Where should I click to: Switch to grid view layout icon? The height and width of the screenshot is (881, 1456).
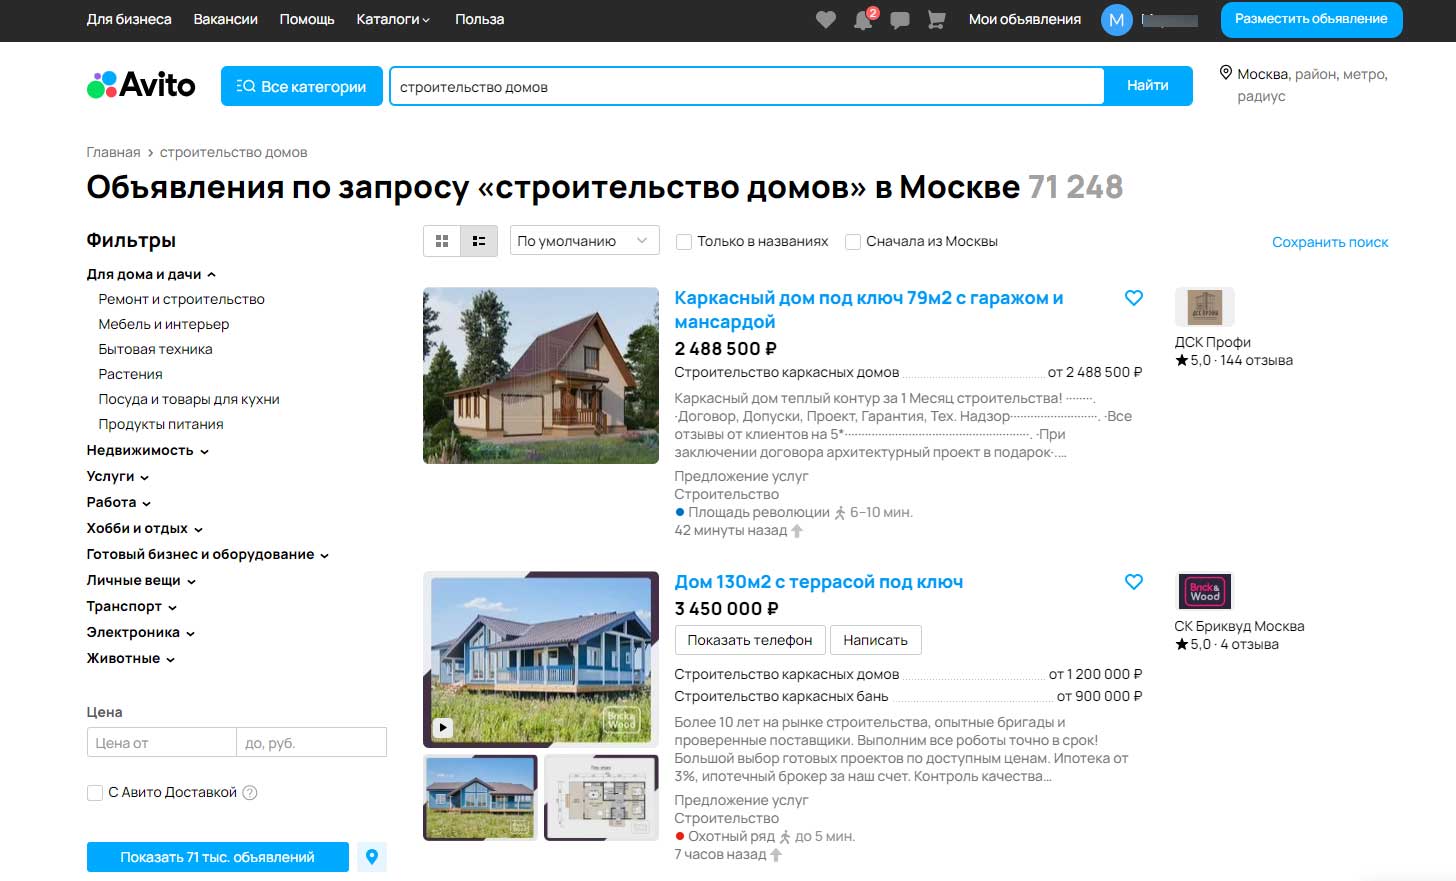pyautogui.click(x=442, y=241)
